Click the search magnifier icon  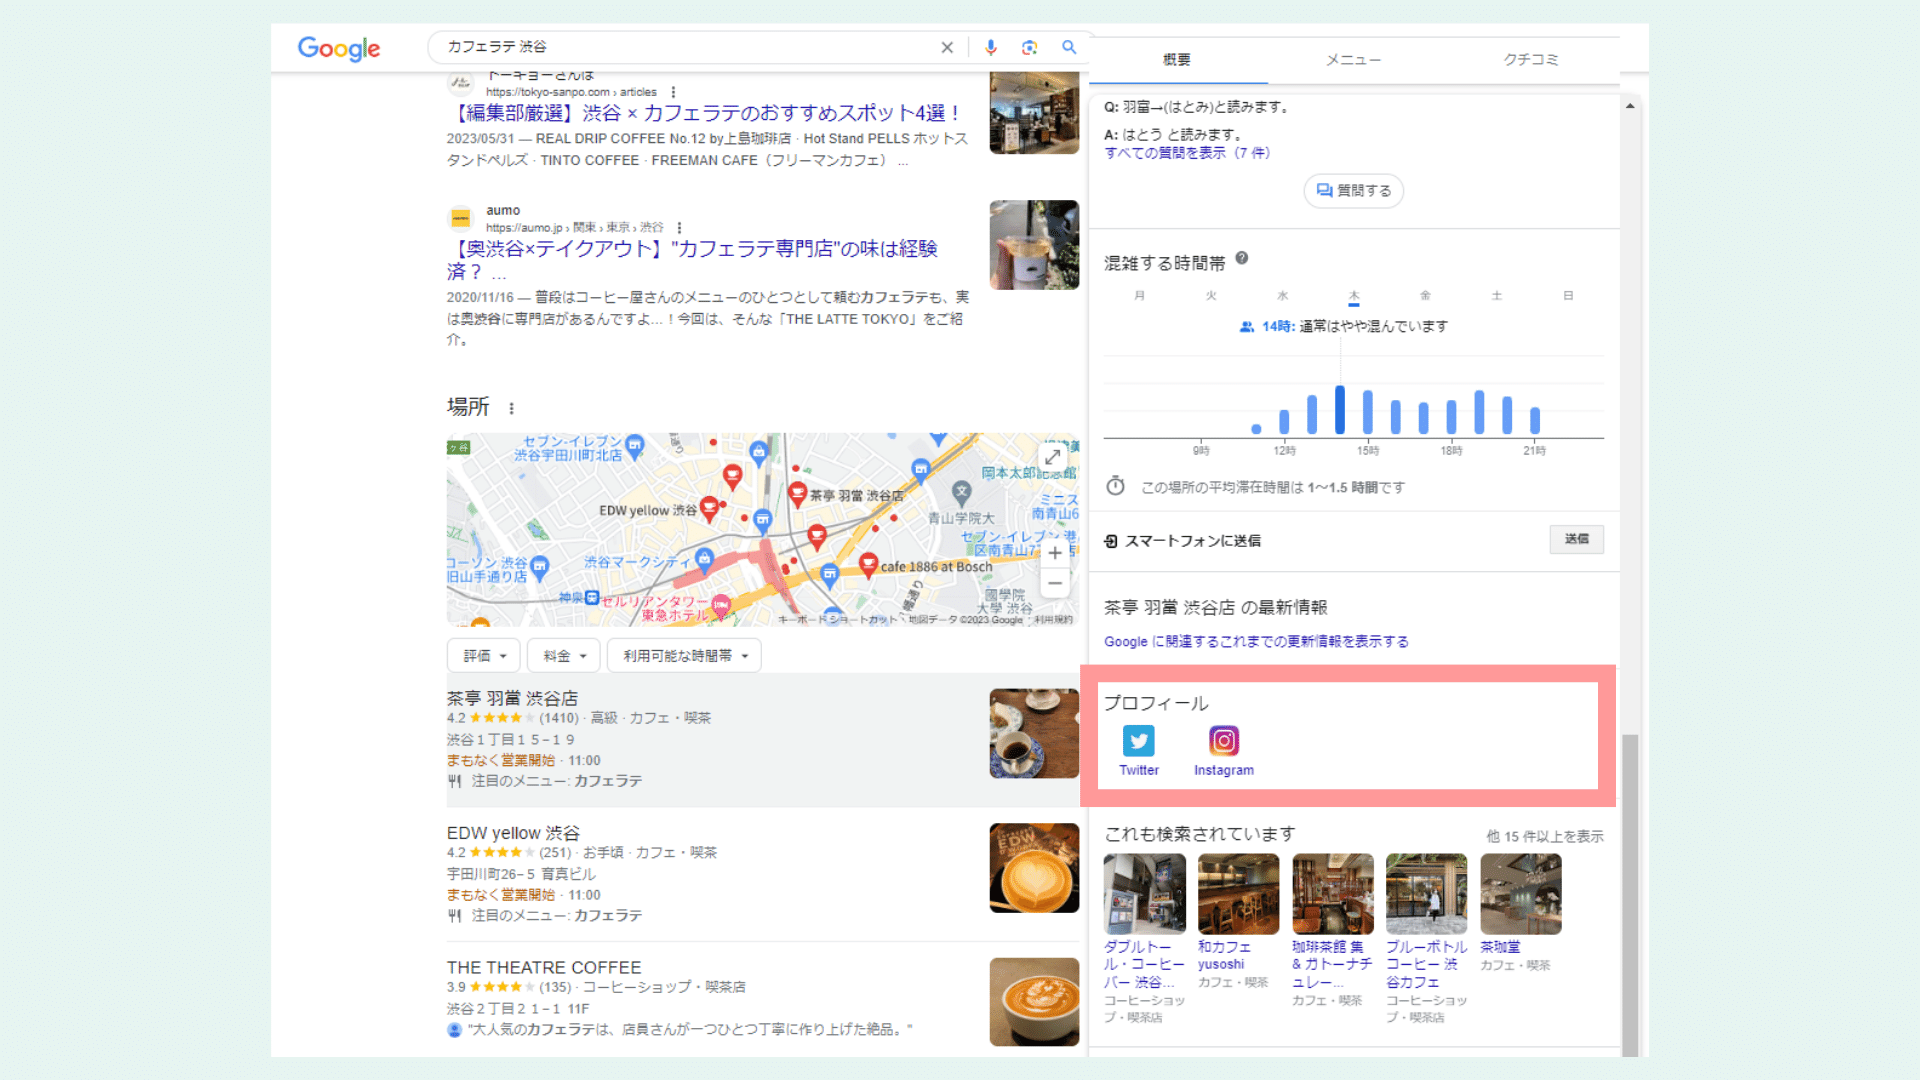point(1069,47)
